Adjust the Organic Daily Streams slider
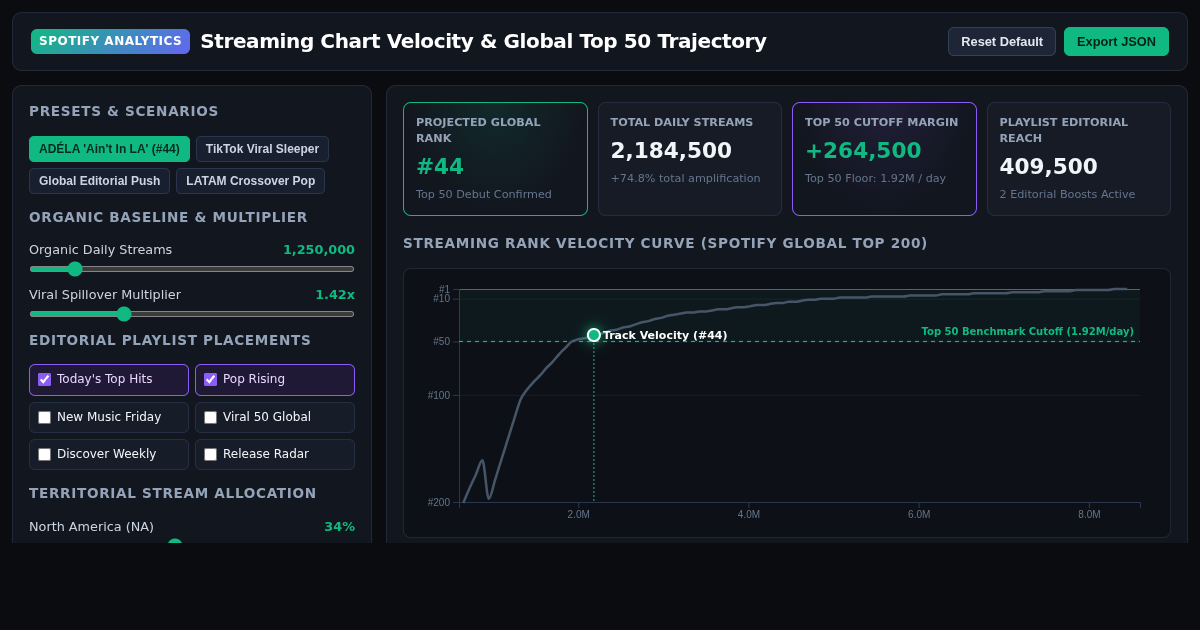This screenshot has width=1200, height=630. [192, 268]
